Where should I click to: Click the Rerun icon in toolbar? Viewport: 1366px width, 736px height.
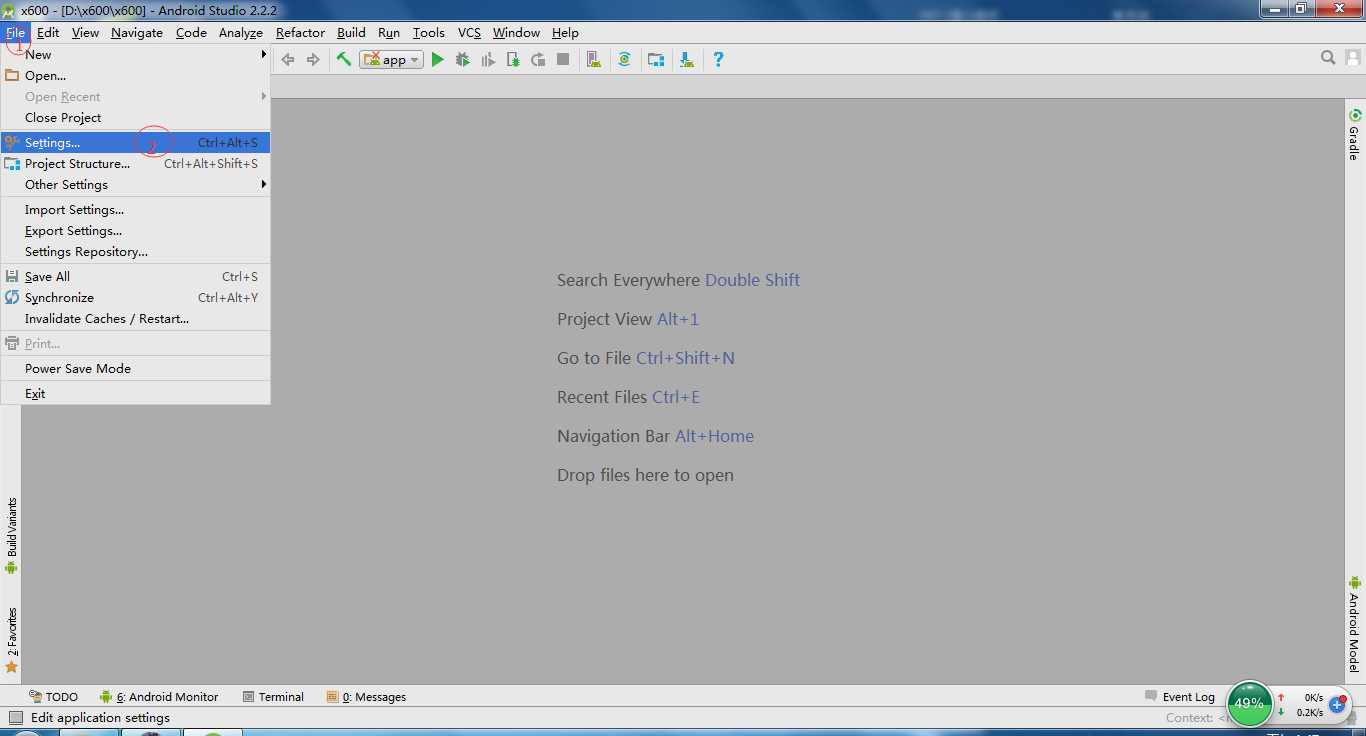[x=538, y=60]
